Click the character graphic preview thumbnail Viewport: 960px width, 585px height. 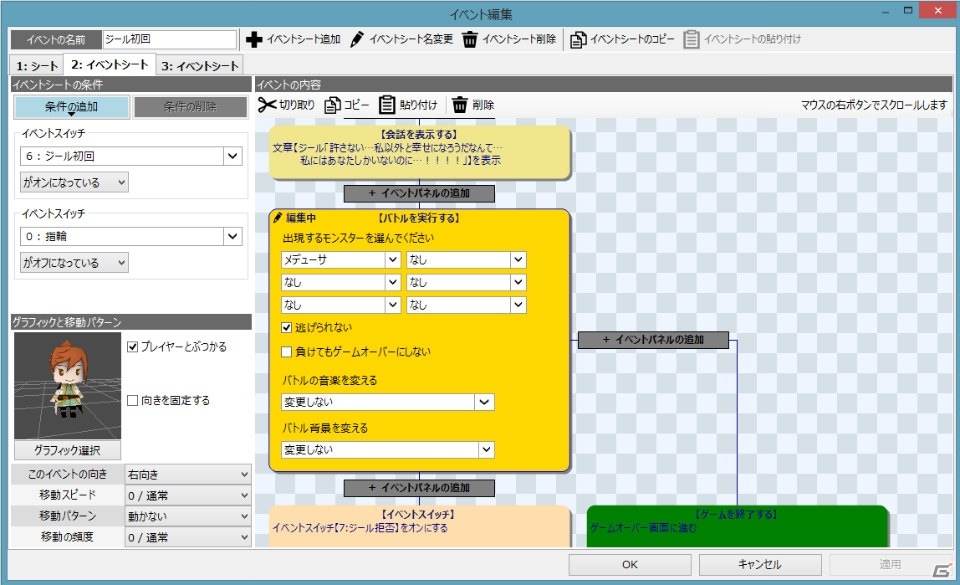tap(67, 386)
